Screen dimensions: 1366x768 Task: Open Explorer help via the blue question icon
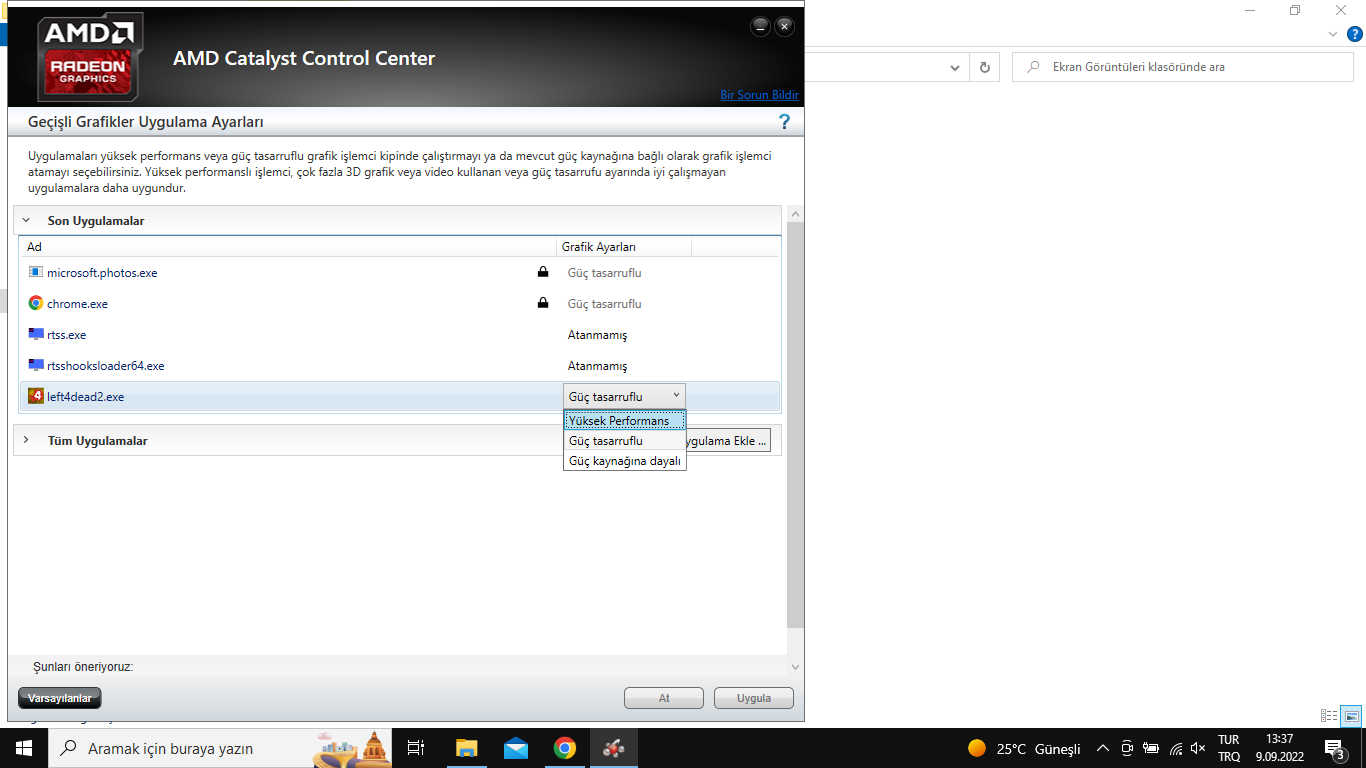(x=1355, y=34)
